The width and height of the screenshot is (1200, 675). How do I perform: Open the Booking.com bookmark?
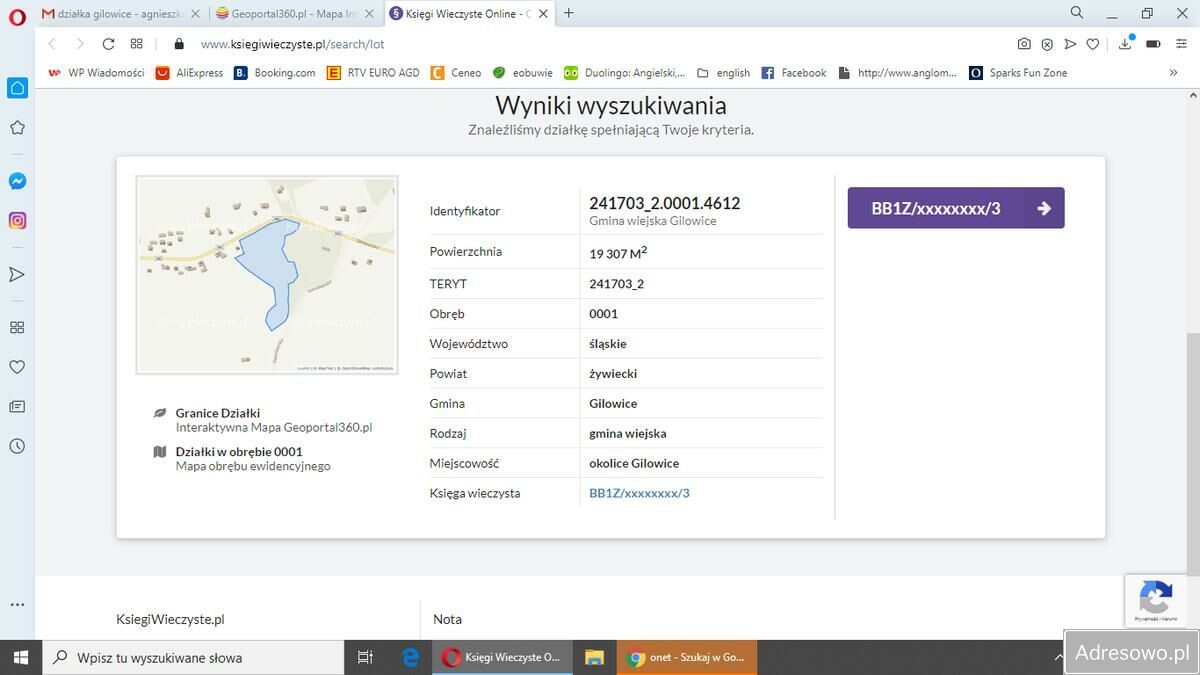(275, 72)
